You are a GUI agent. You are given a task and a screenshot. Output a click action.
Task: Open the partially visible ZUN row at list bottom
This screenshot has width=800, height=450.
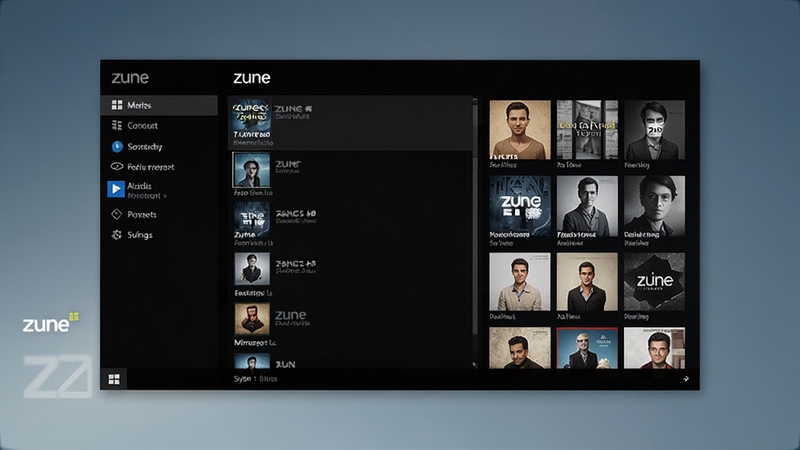point(350,362)
